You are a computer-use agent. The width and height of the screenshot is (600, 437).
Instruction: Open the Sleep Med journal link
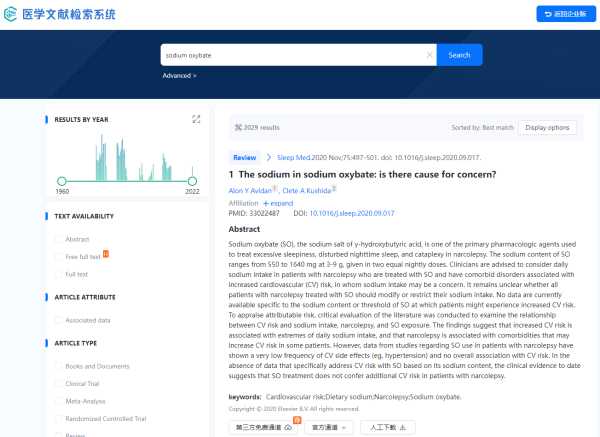tap(293, 158)
